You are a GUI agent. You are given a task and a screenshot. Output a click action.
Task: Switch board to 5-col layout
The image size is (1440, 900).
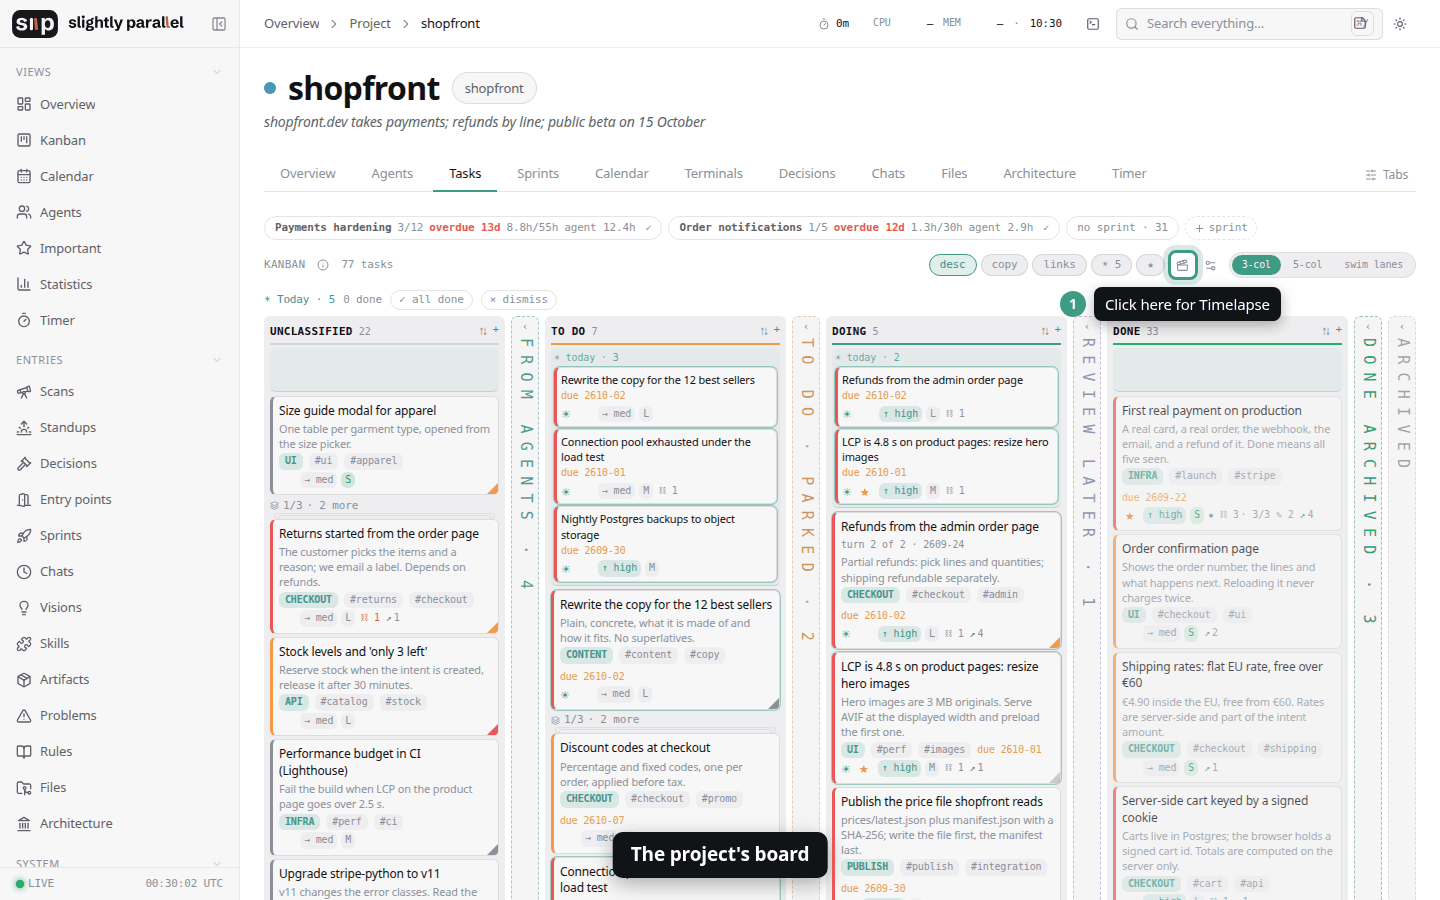coord(1307,265)
